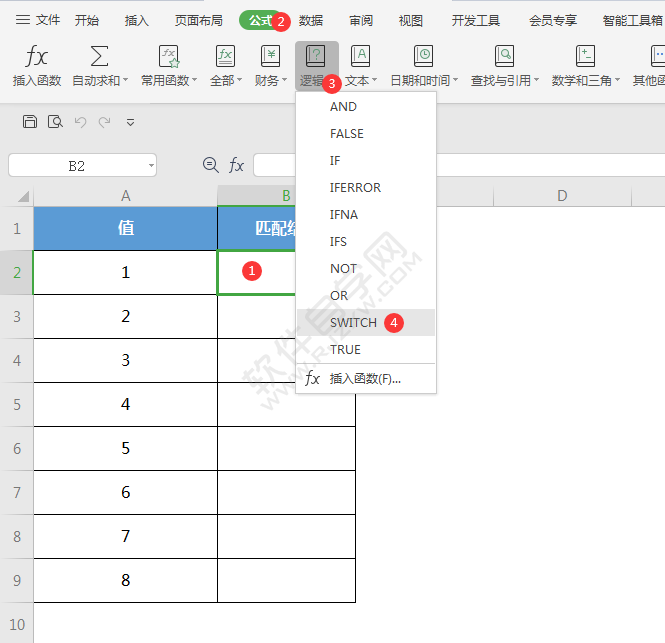The image size is (665, 643).
Task: Choose OR from the logic menu
Action: [x=366, y=296]
